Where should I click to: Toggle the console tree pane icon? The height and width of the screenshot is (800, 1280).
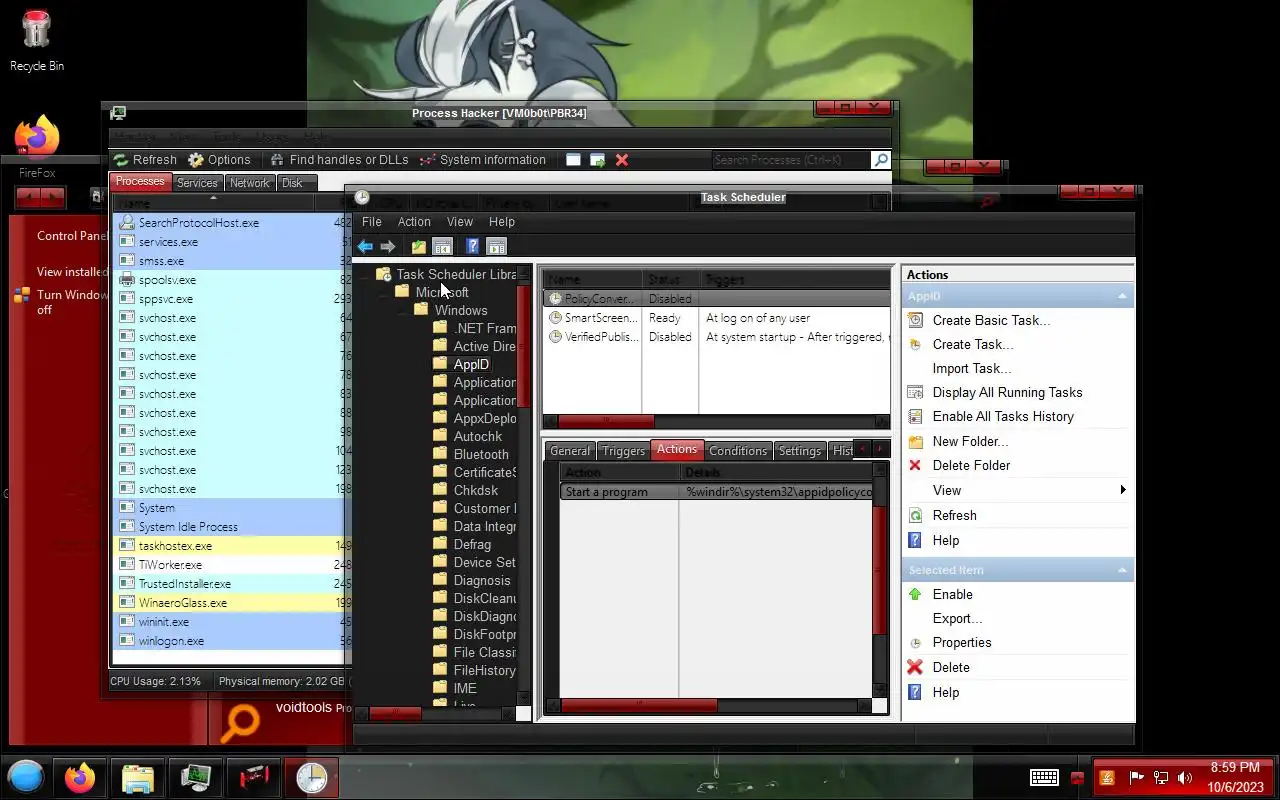(x=442, y=246)
